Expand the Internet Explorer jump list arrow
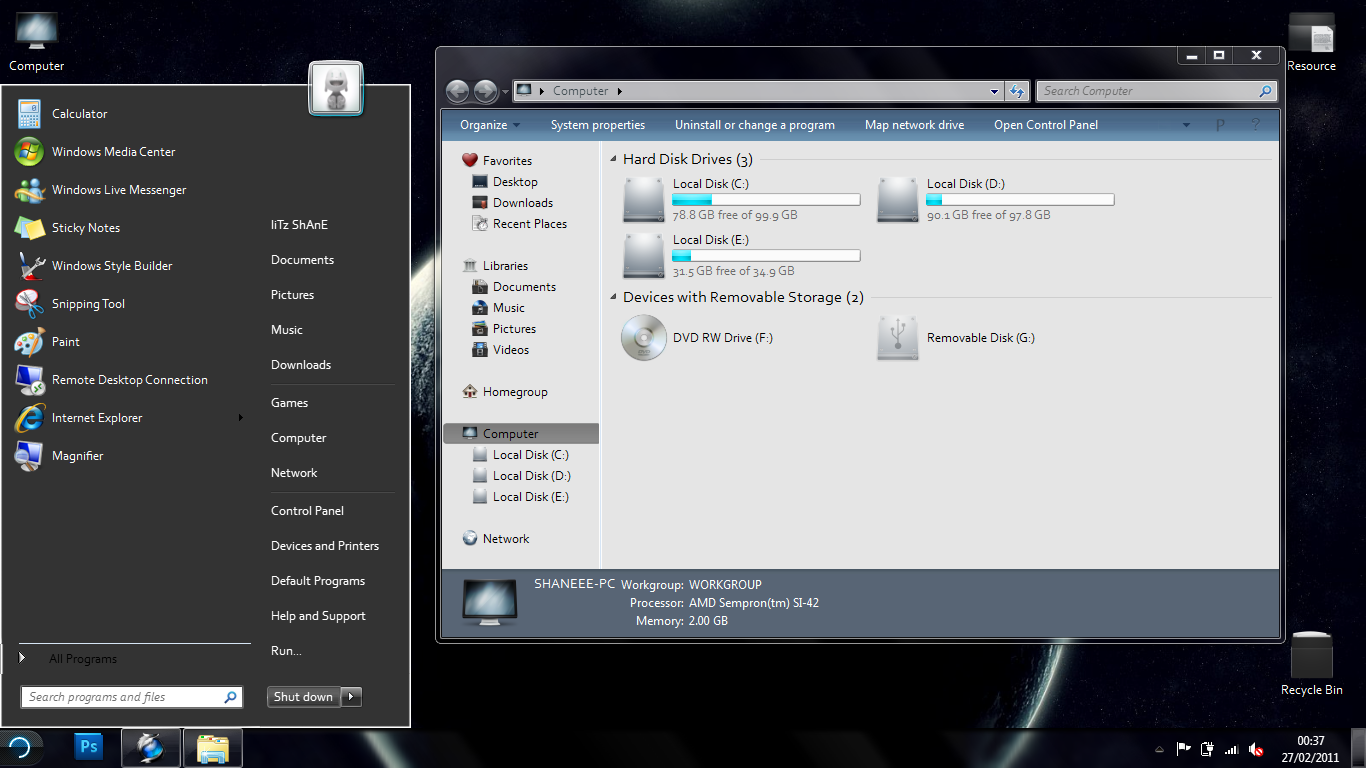Viewport: 1366px width, 768px height. click(x=241, y=418)
